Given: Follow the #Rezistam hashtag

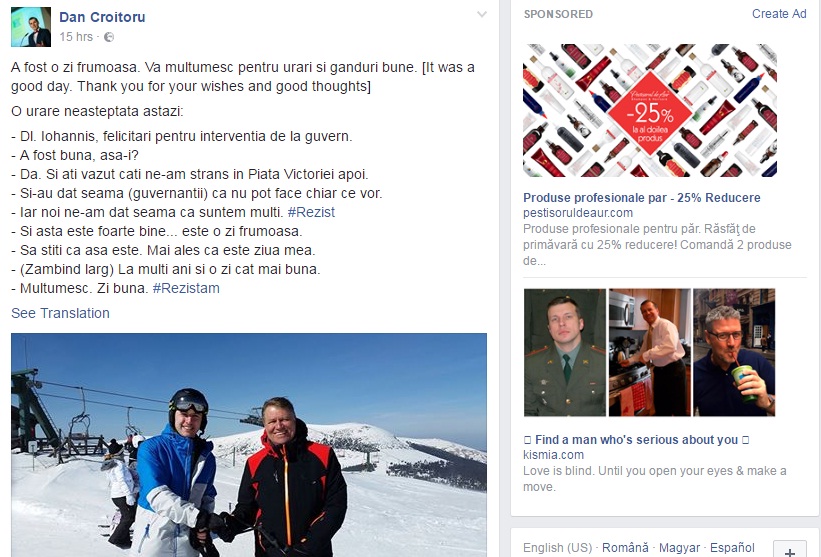Looking at the screenshot, I should tap(186, 288).
